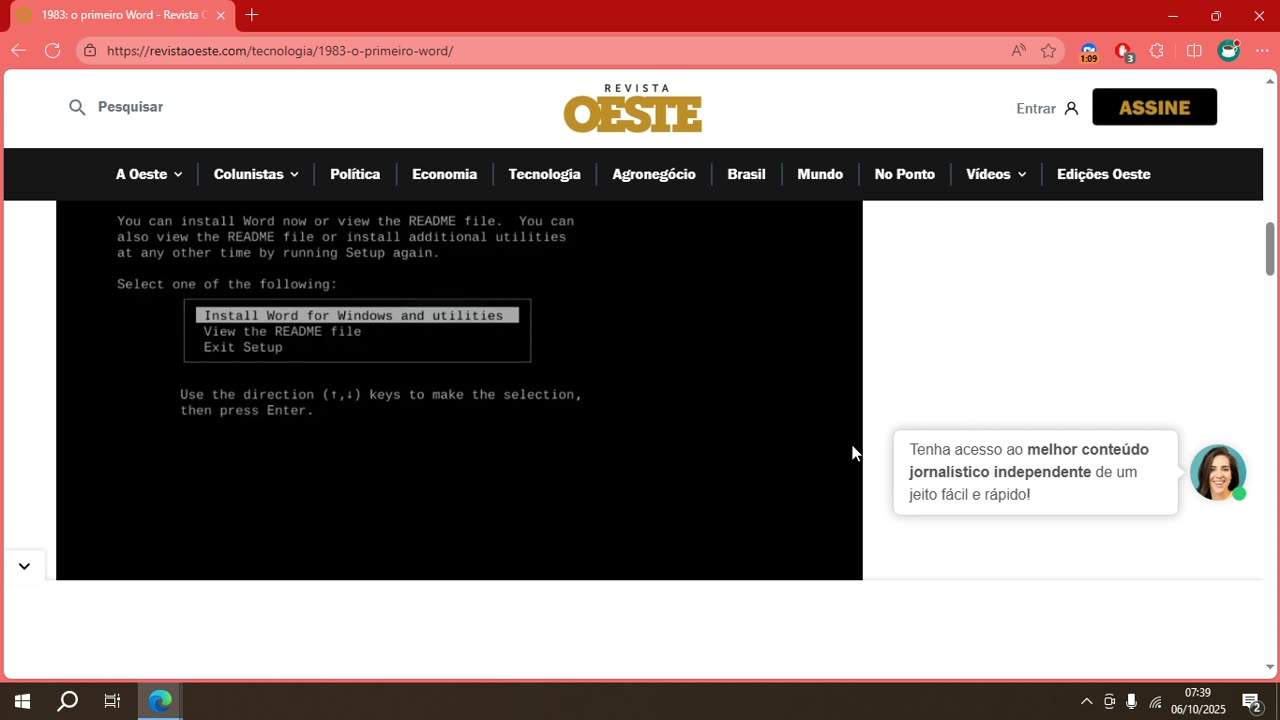Open the Windows Start menu
Image resolution: width=1280 pixels, height=720 pixels.
(22, 701)
